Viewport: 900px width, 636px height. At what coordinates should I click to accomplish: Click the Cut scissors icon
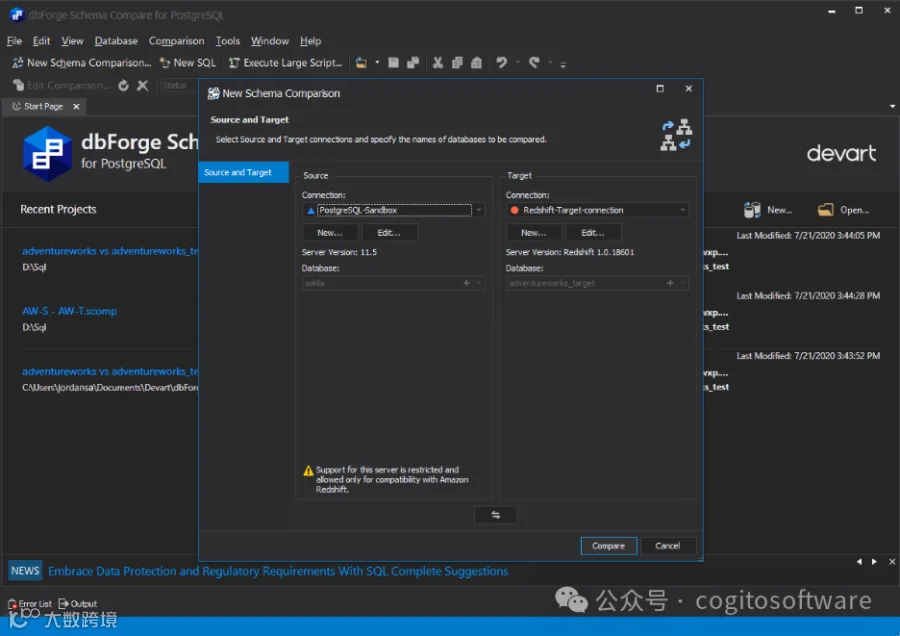438,63
